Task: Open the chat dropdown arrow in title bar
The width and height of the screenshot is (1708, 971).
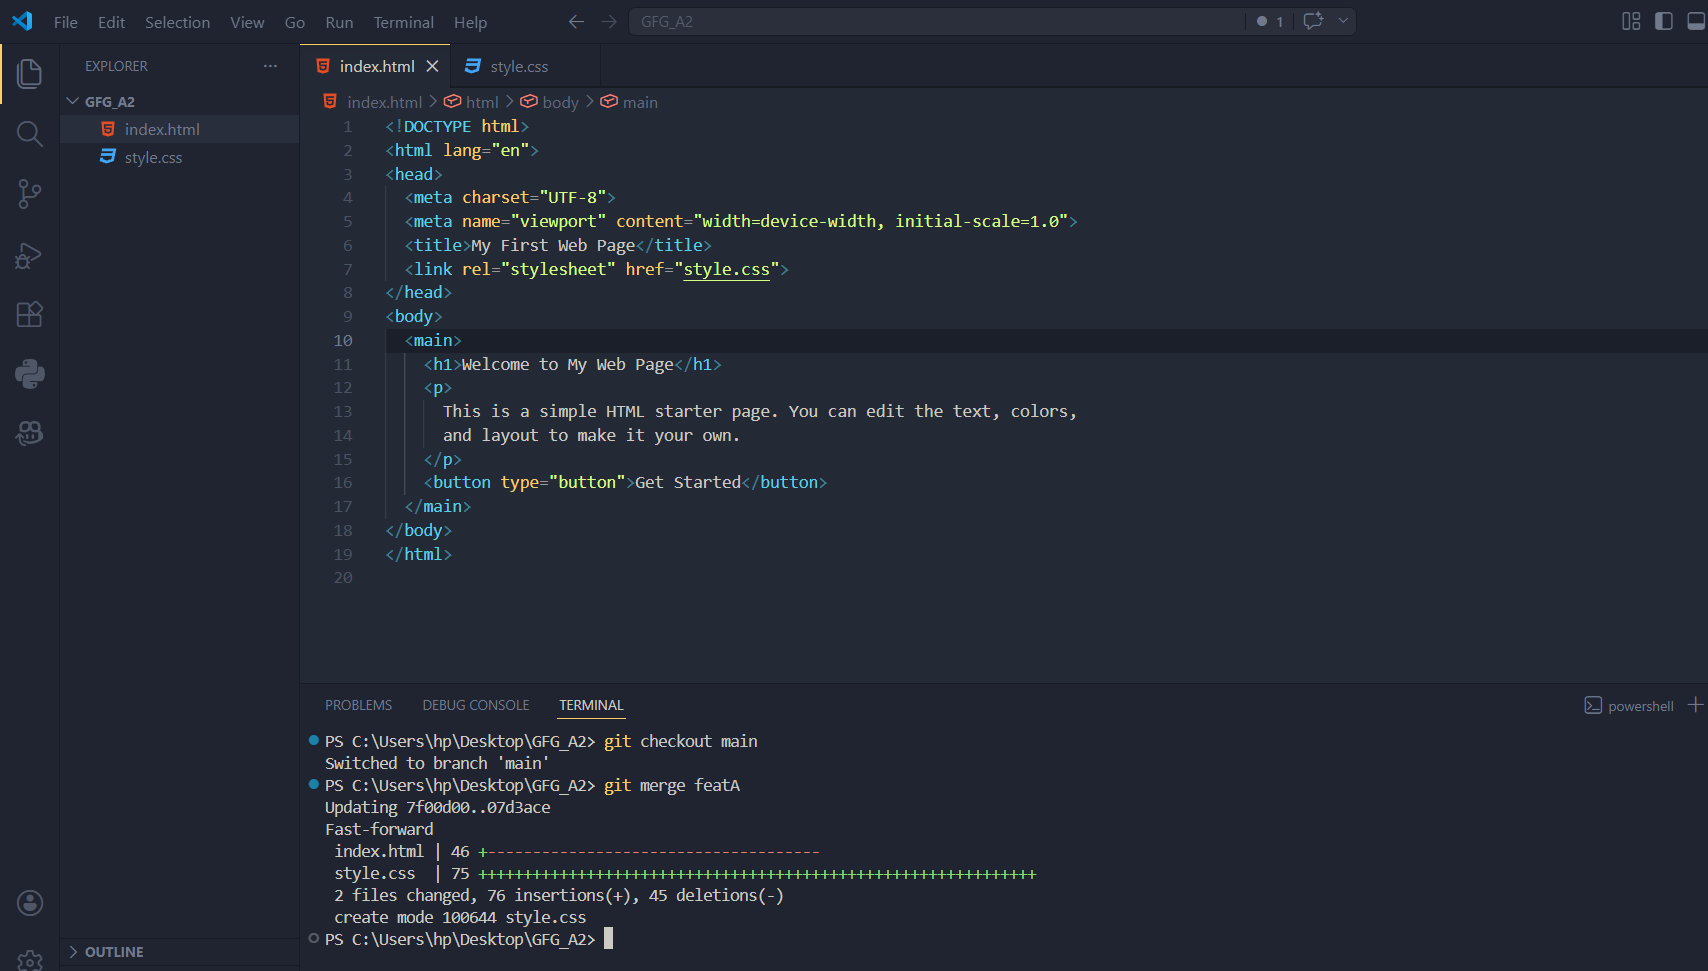Action: (1343, 21)
